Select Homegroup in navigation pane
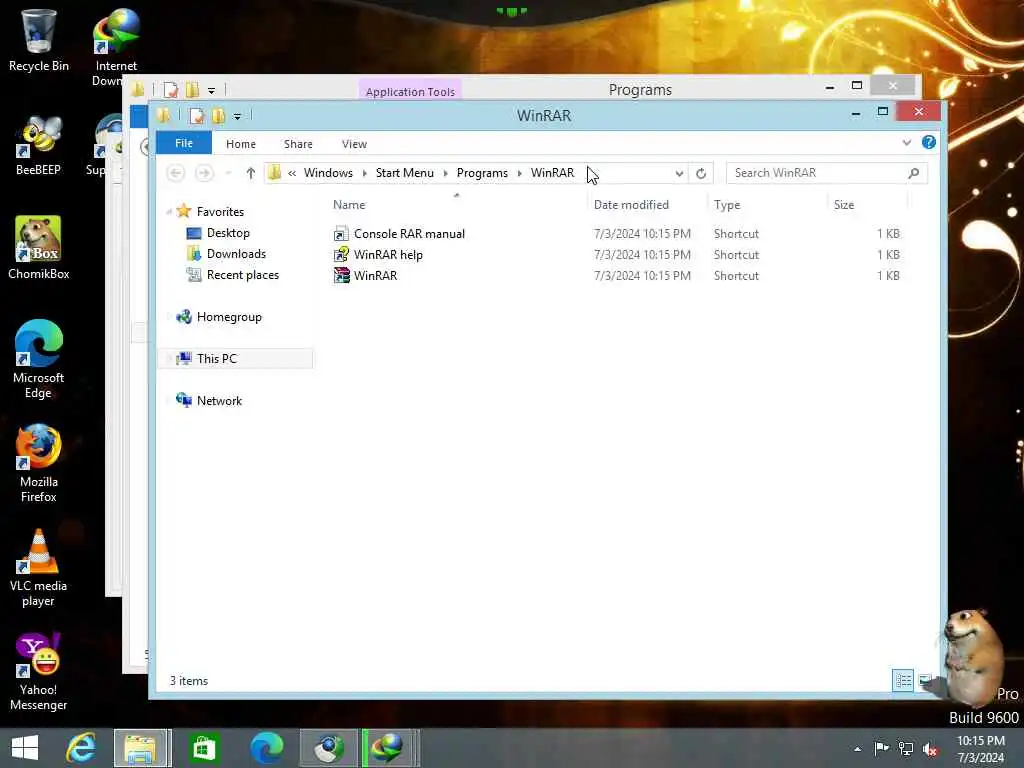This screenshot has width=1024, height=768. [229, 317]
